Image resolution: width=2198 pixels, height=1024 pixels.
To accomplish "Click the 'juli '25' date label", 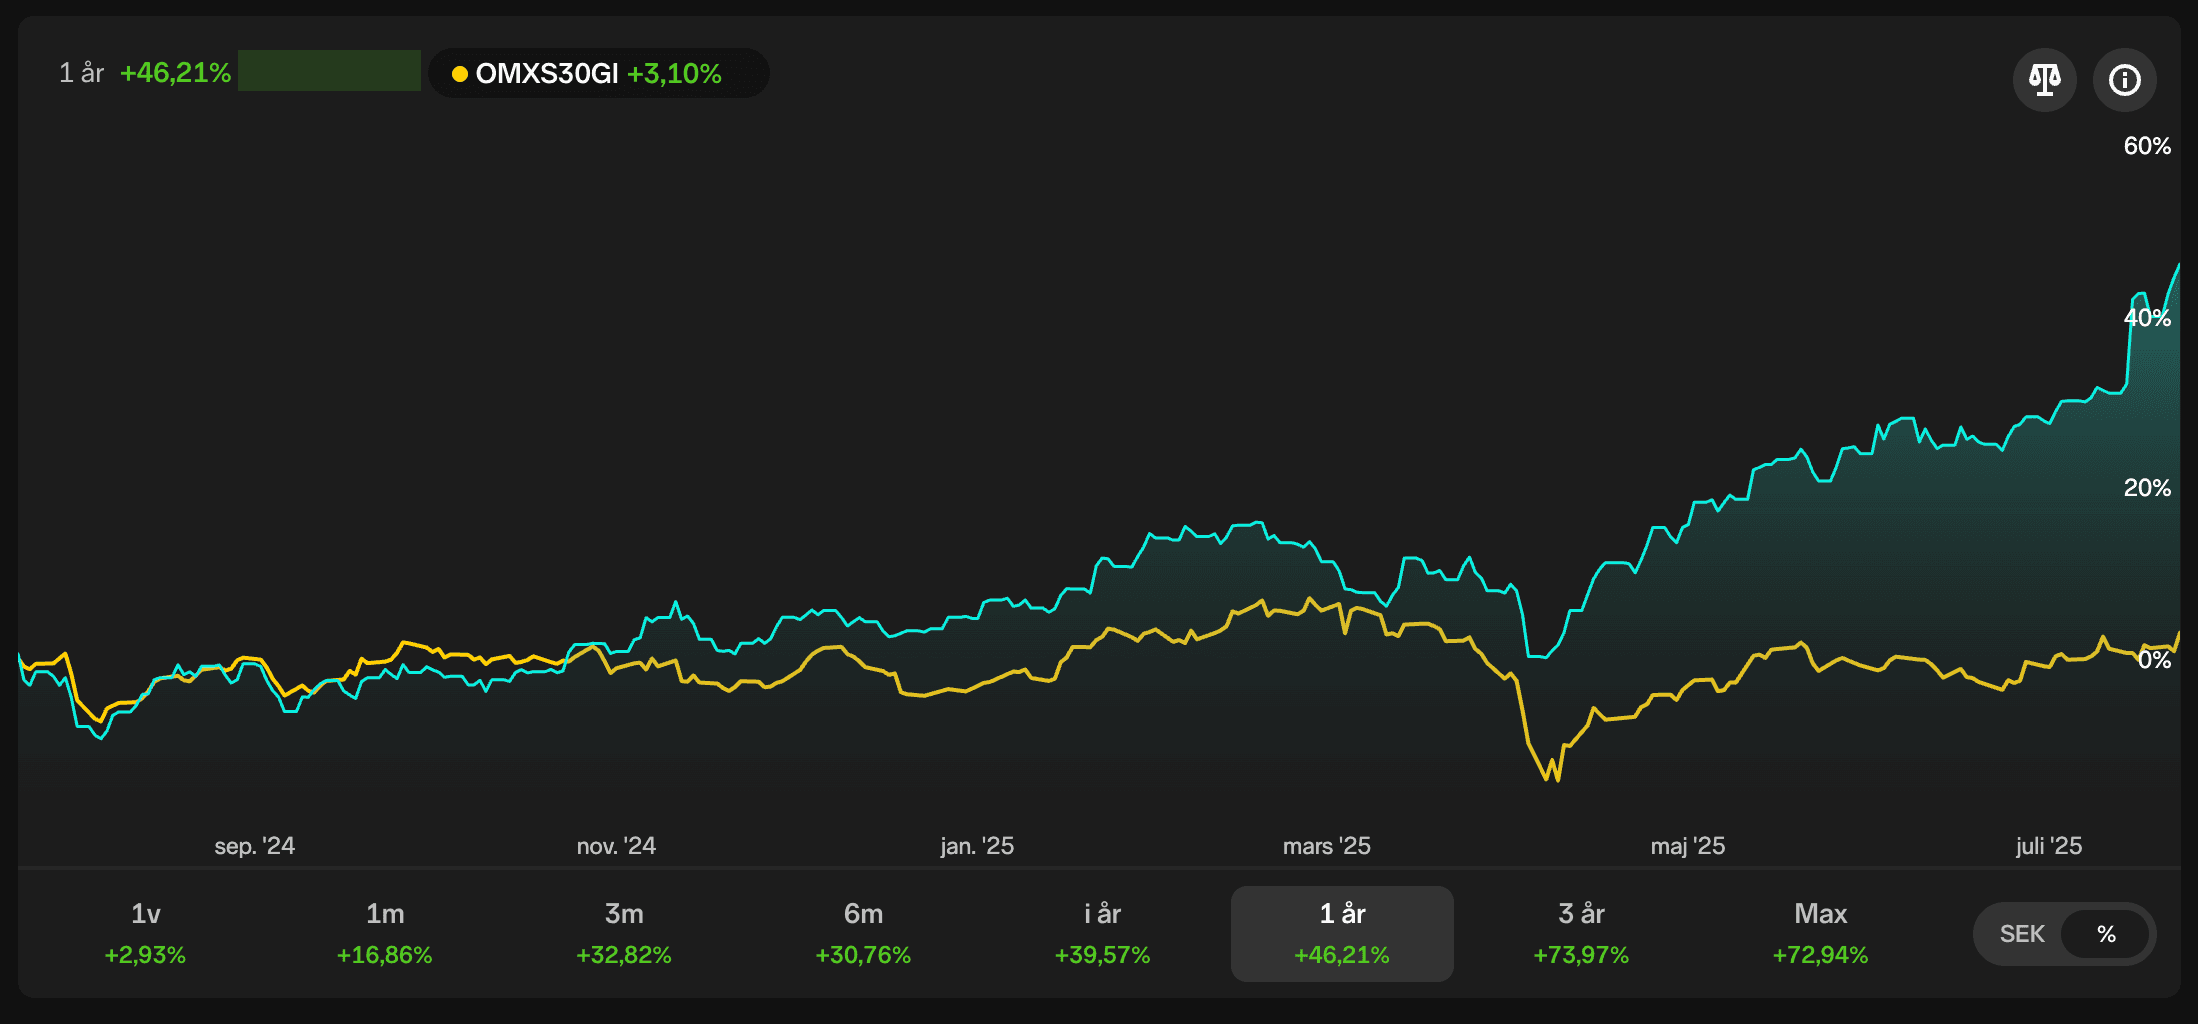I will point(2049,846).
